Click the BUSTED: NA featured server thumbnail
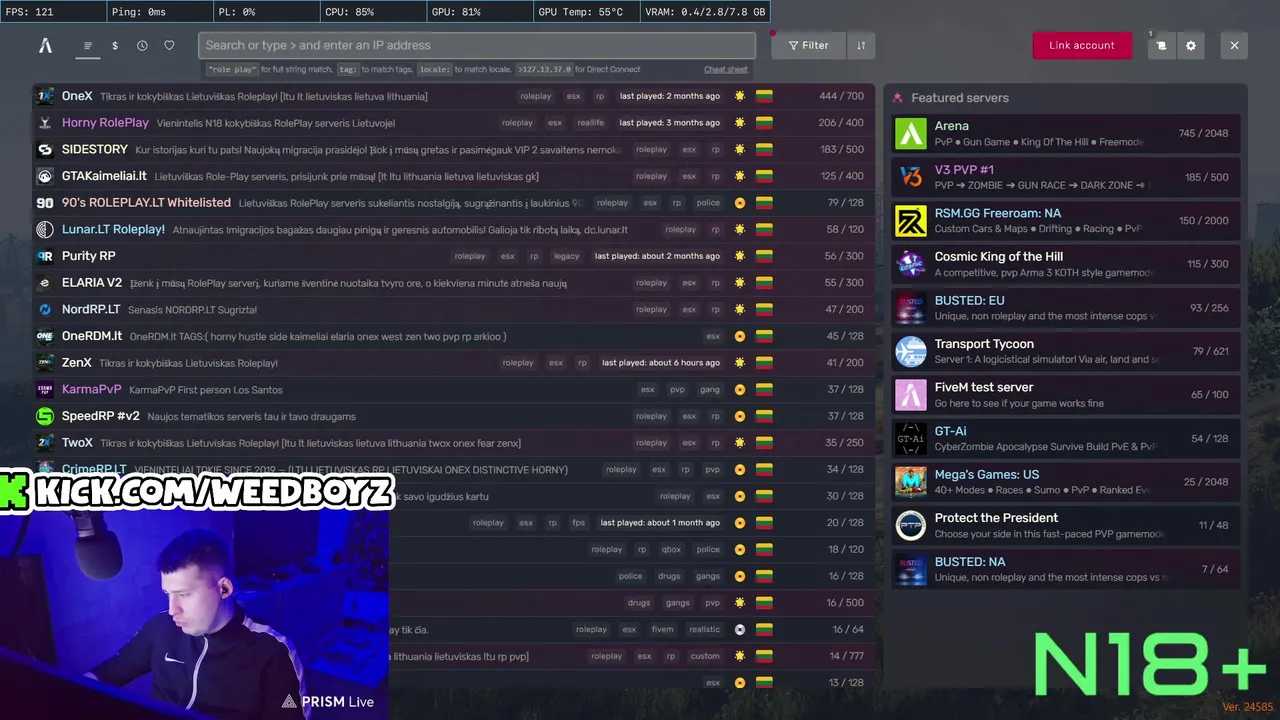This screenshot has height=720, width=1280. 910,569
